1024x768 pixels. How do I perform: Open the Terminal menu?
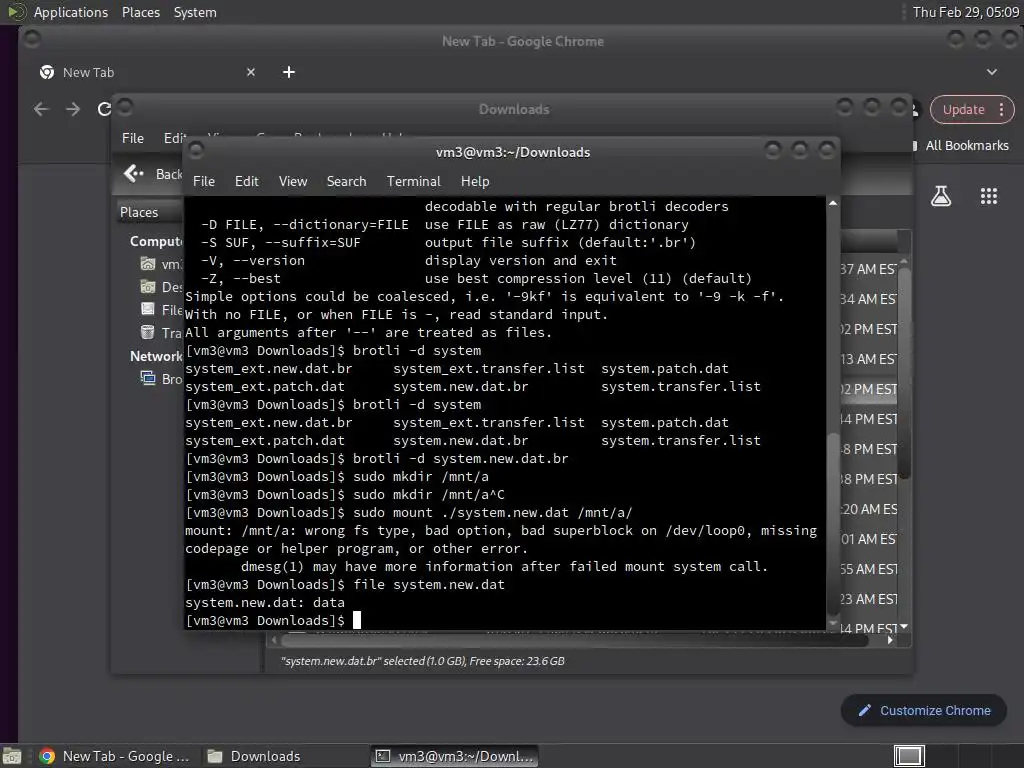pyautogui.click(x=413, y=182)
